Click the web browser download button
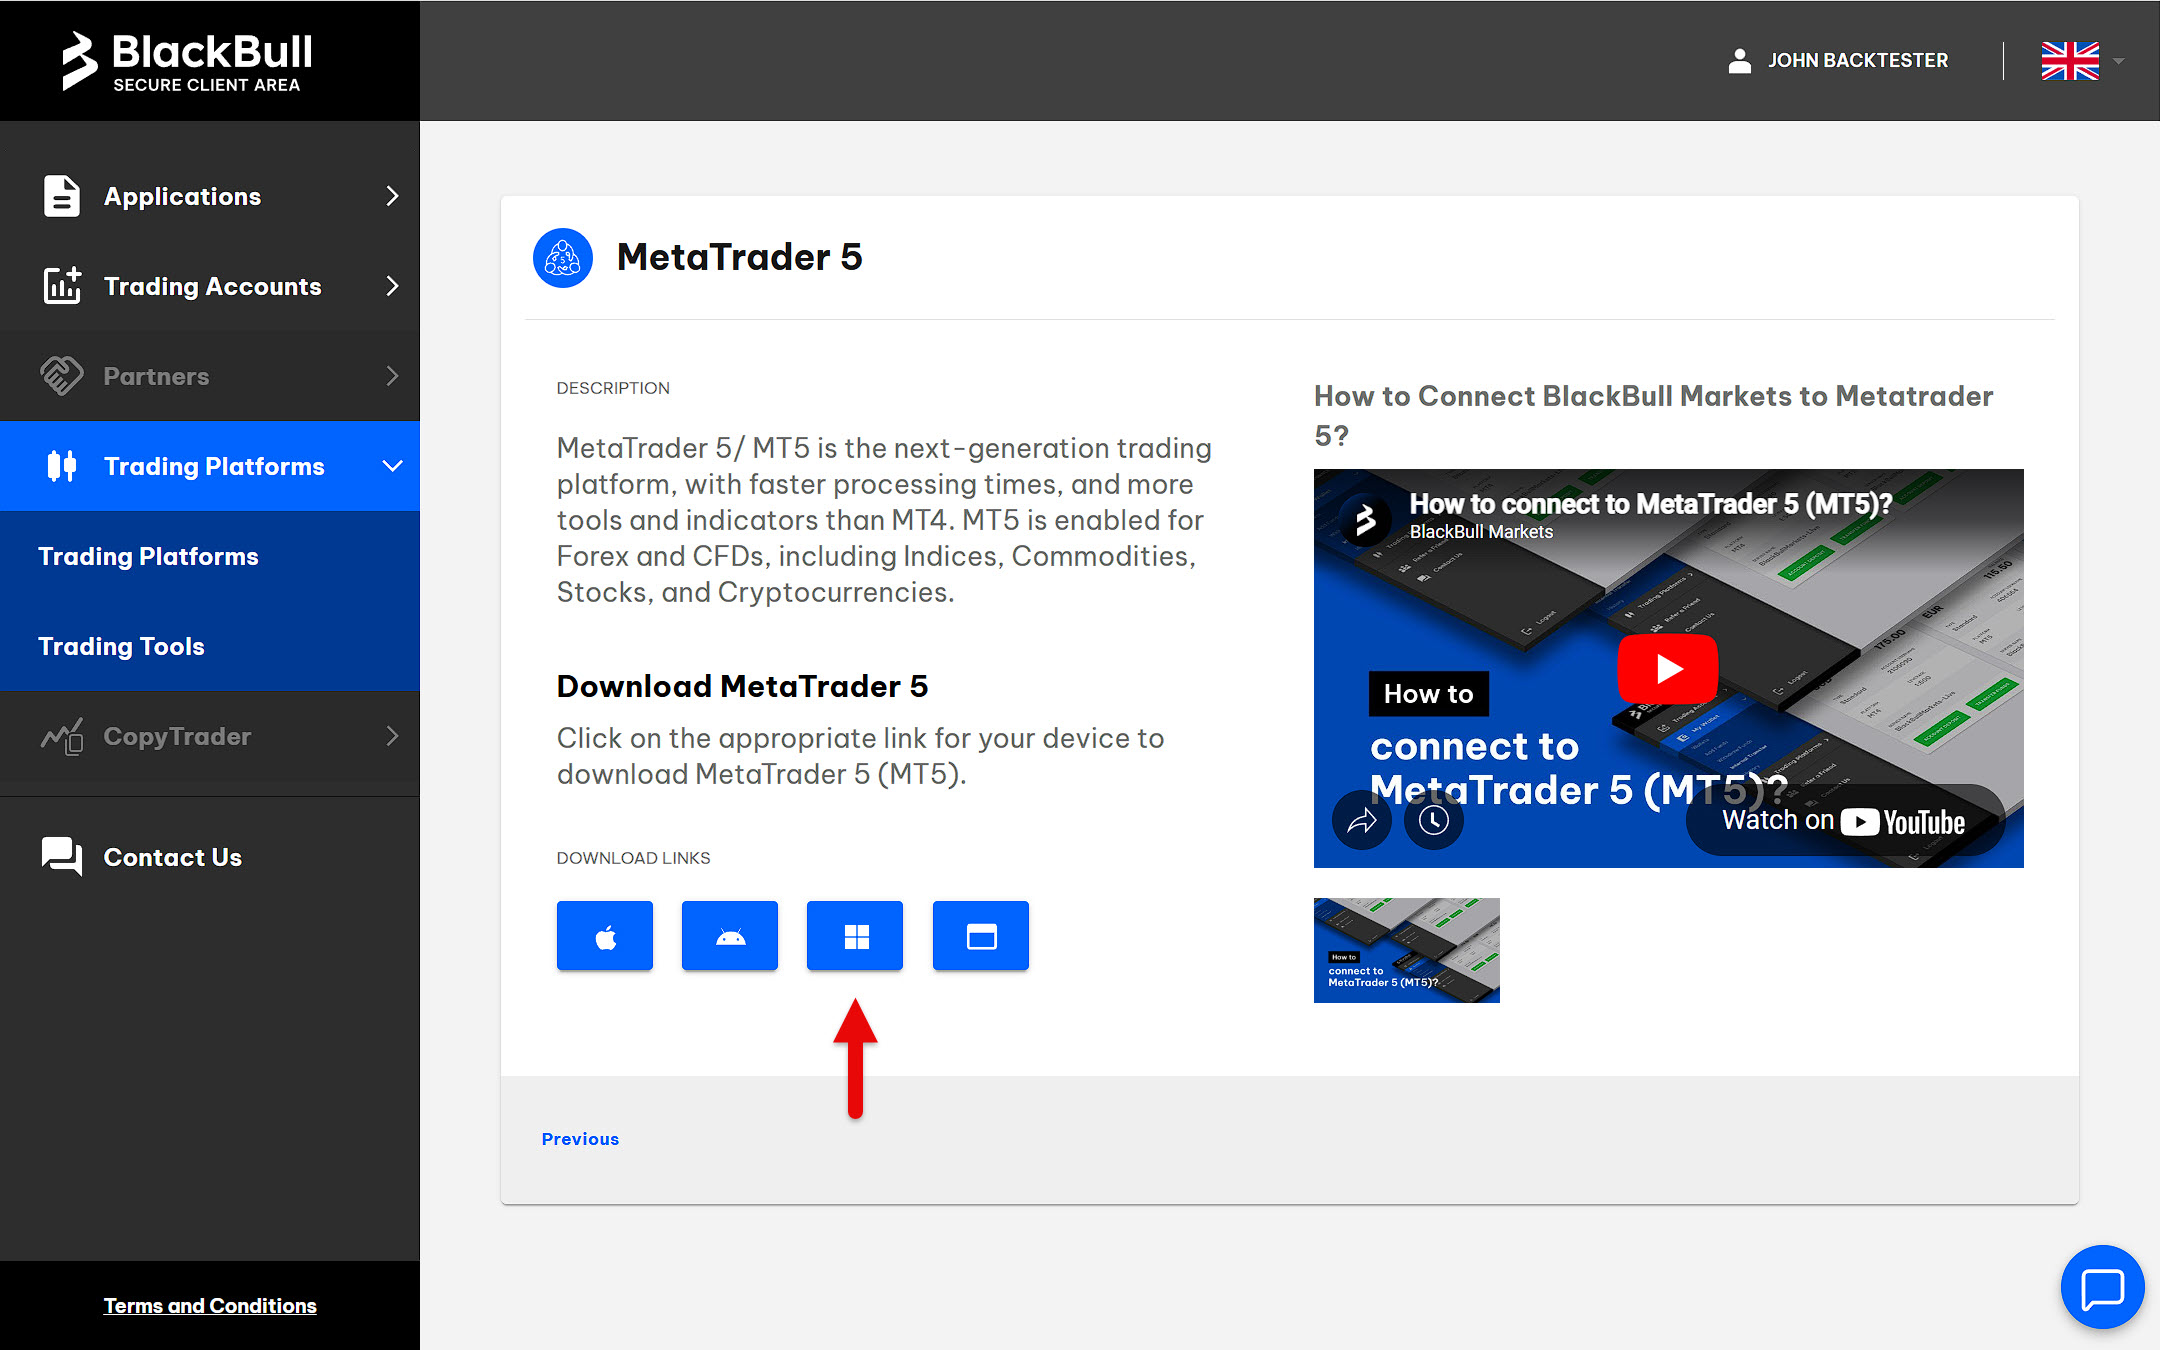 click(980, 936)
